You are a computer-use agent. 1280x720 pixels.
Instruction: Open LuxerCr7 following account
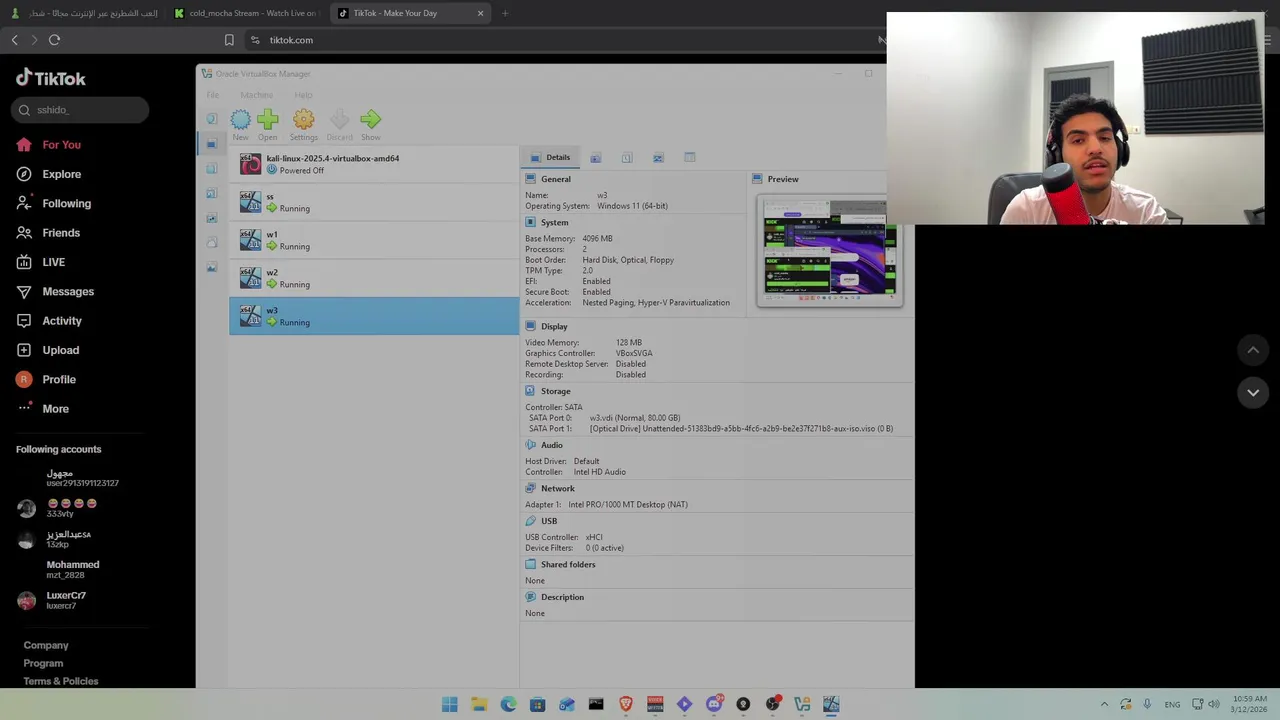68,600
